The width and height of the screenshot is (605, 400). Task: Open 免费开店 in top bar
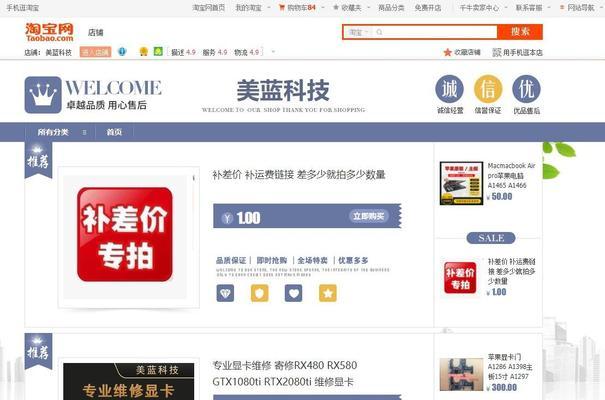click(x=428, y=7)
